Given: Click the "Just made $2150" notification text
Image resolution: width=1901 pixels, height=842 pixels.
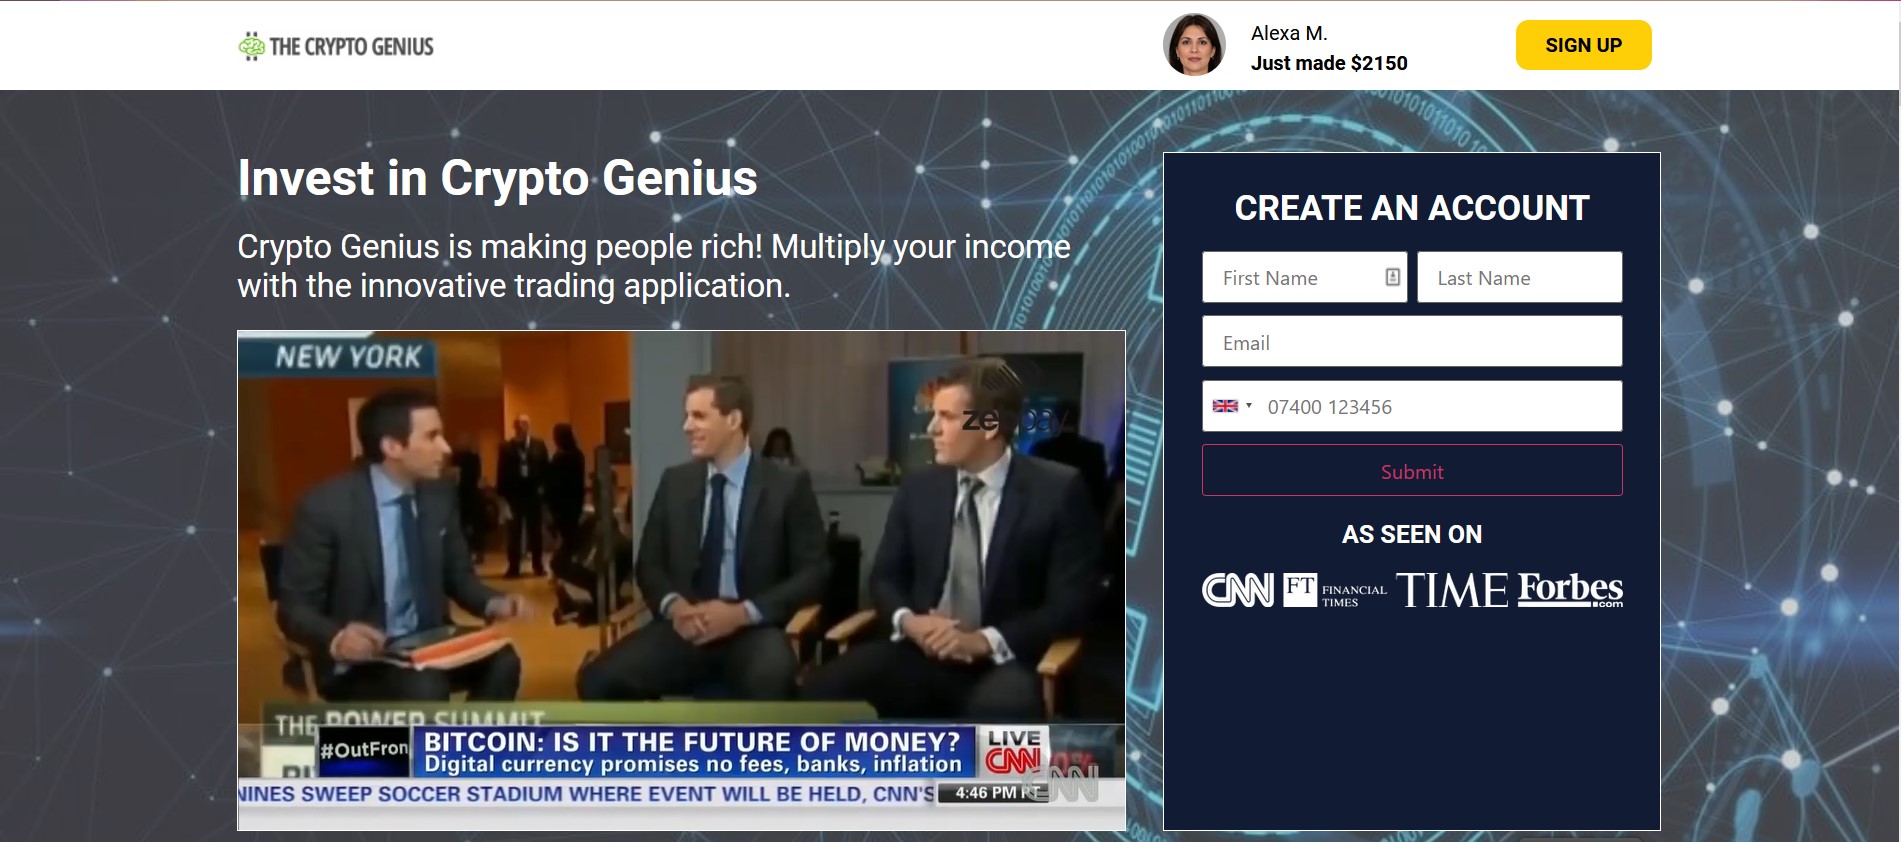Looking at the screenshot, I should (x=1328, y=63).
